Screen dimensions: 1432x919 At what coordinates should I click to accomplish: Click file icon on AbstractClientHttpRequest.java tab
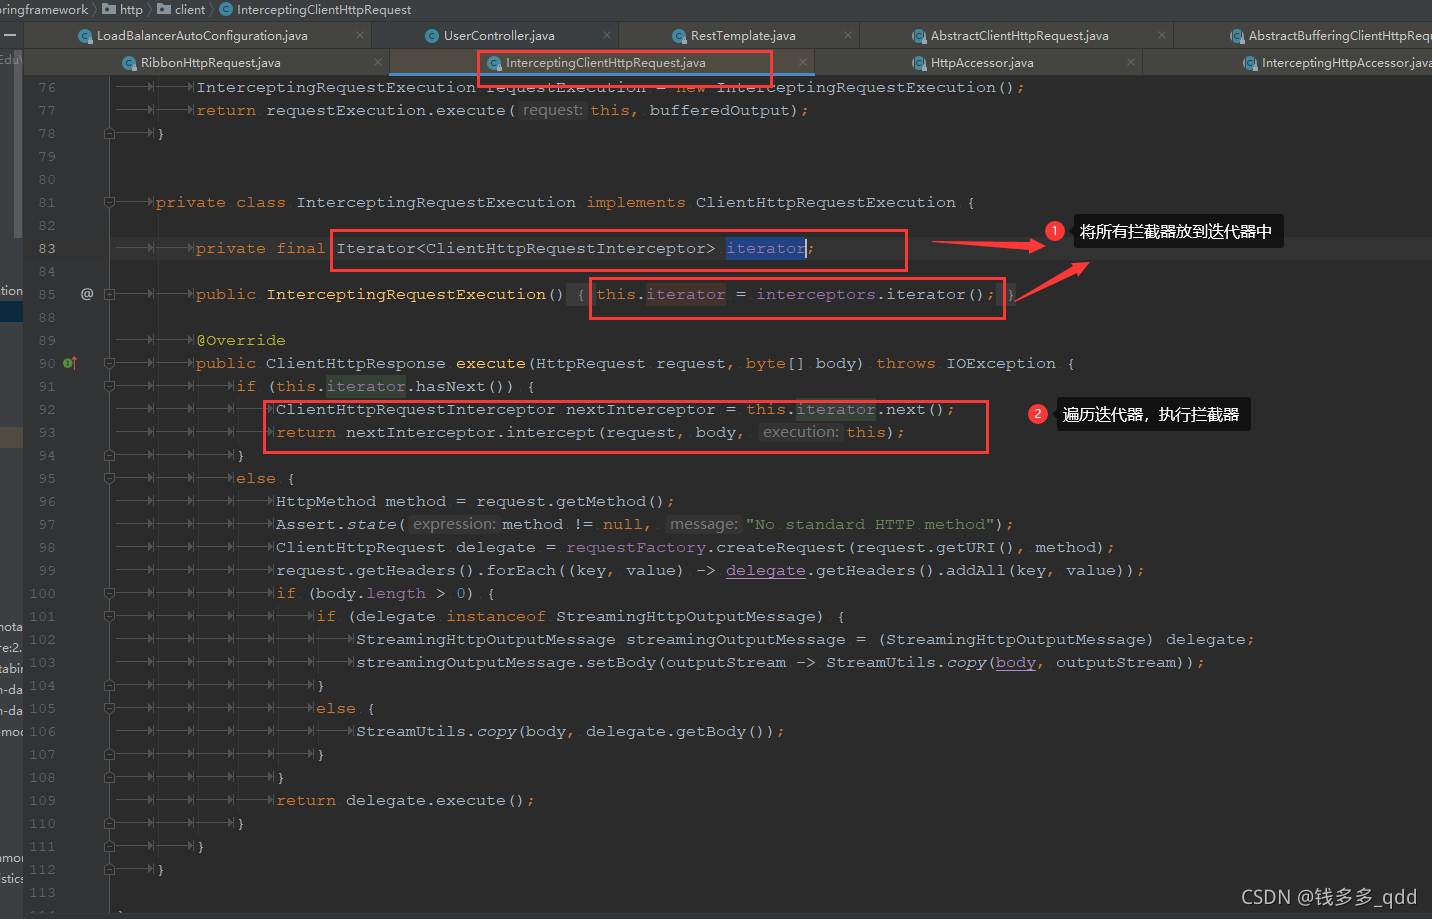[919, 36]
